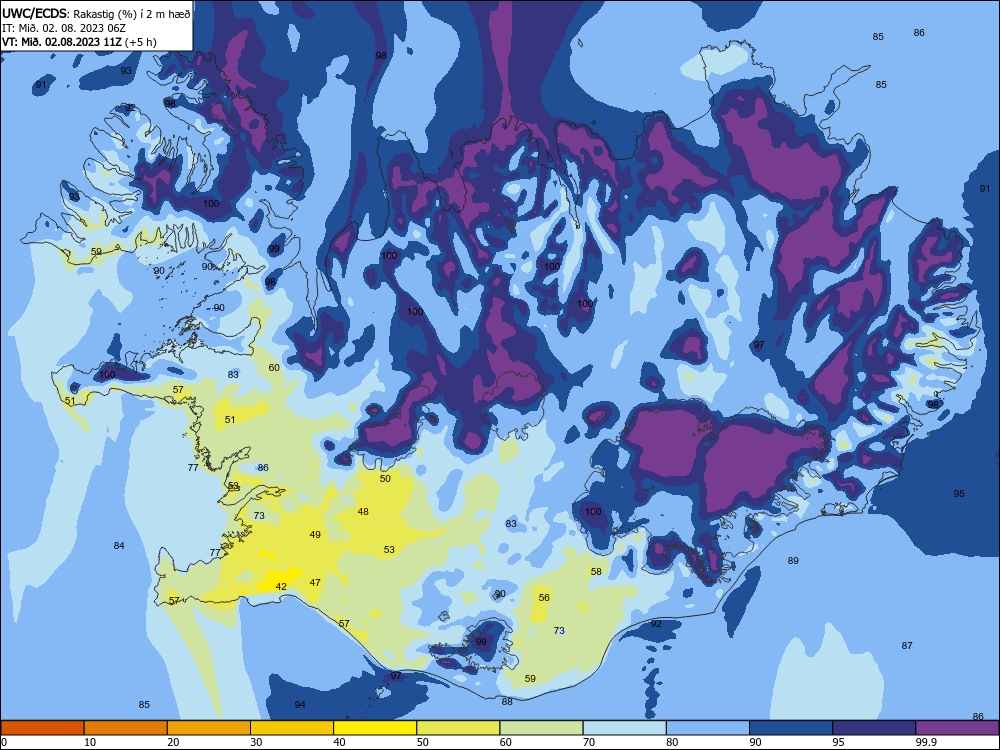The image size is (1000, 750).
Task: Click the value '92' near the southeast coast
Action: [656, 624]
